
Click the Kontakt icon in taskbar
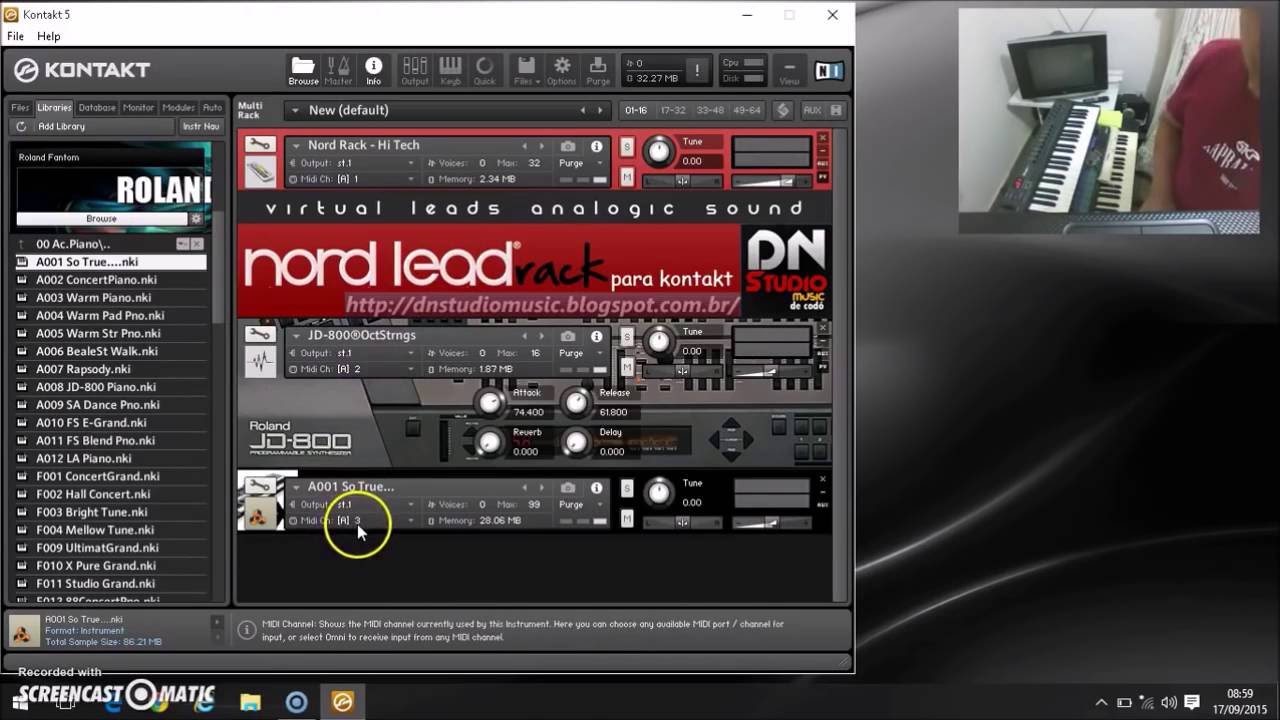[343, 702]
